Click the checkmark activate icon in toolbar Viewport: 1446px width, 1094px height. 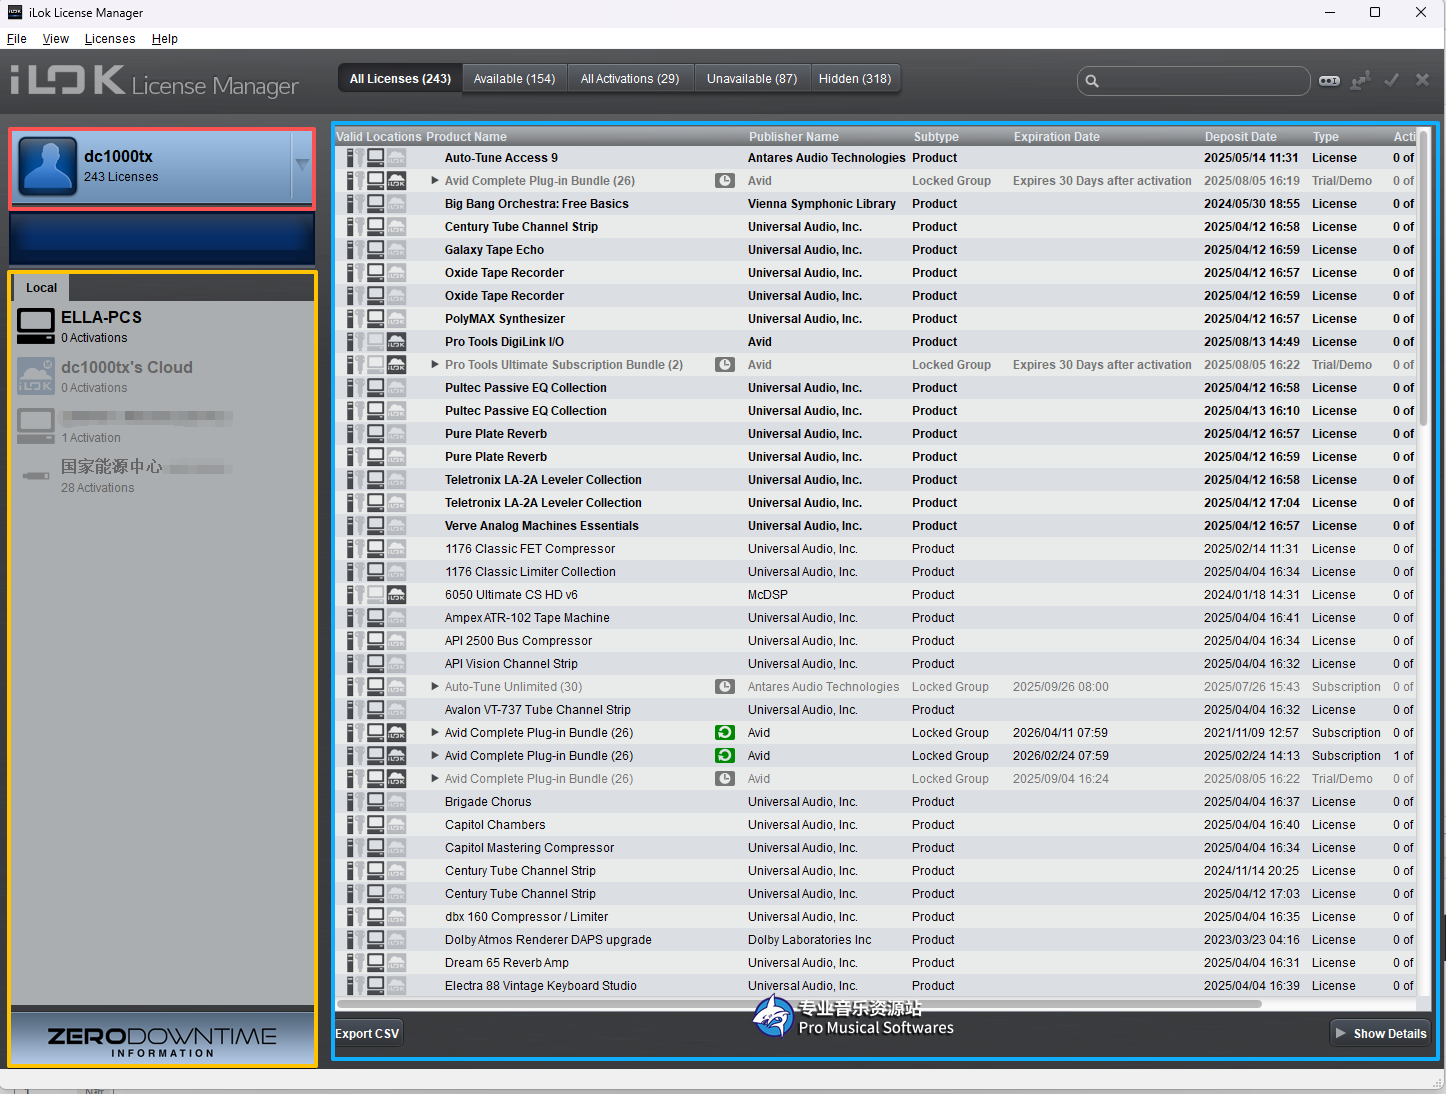tap(1391, 80)
